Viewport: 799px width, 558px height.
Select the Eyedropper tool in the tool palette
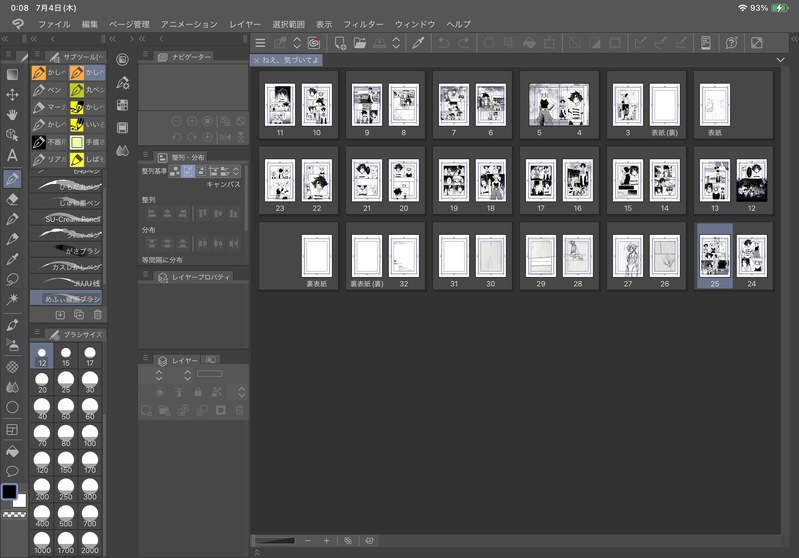(12, 259)
